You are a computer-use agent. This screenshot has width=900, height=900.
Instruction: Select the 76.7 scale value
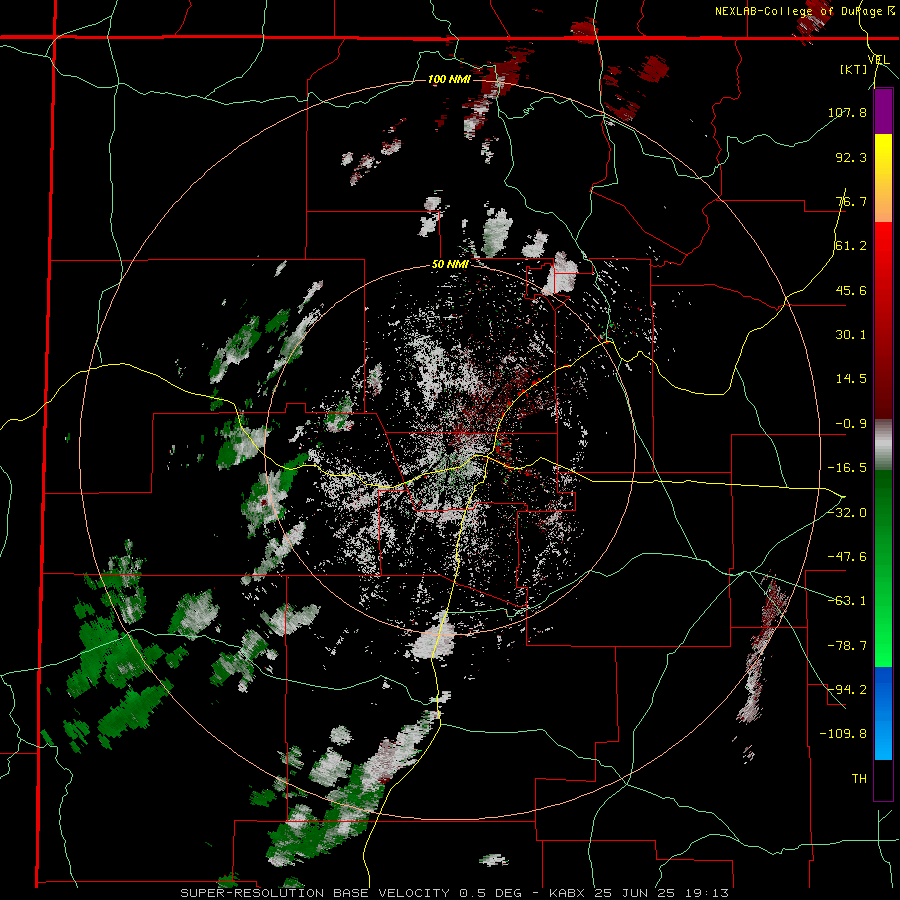pos(851,201)
